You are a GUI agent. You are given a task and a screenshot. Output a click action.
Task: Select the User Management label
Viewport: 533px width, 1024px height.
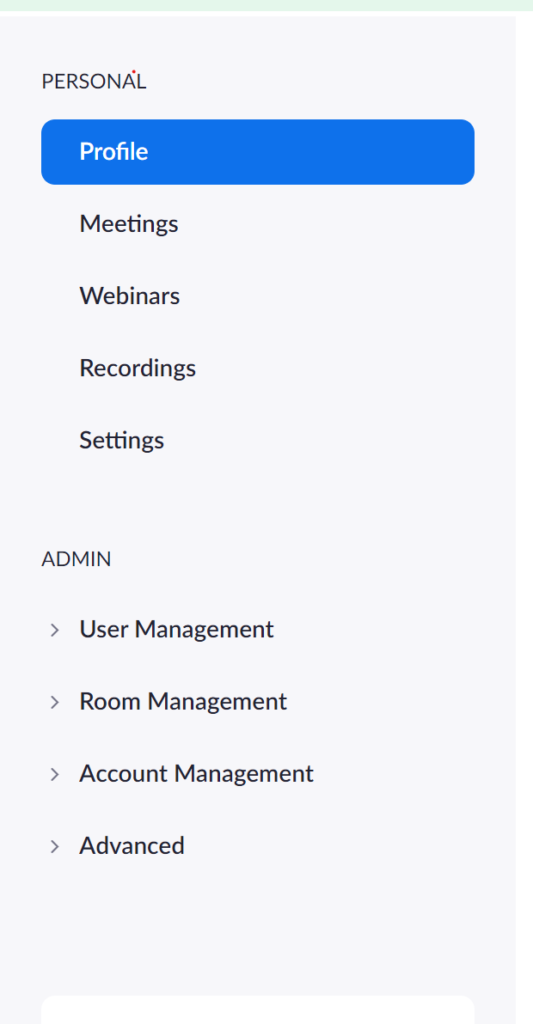click(176, 630)
